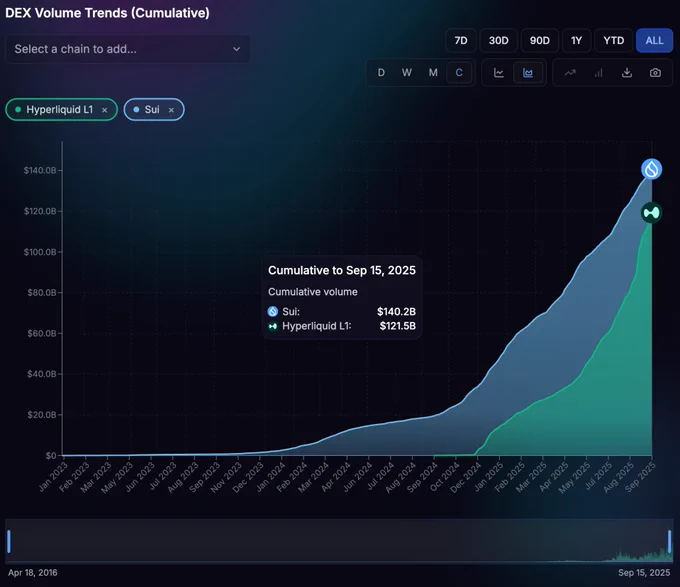Select the 7D time range
The width and height of the screenshot is (680, 587).
tap(461, 41)
